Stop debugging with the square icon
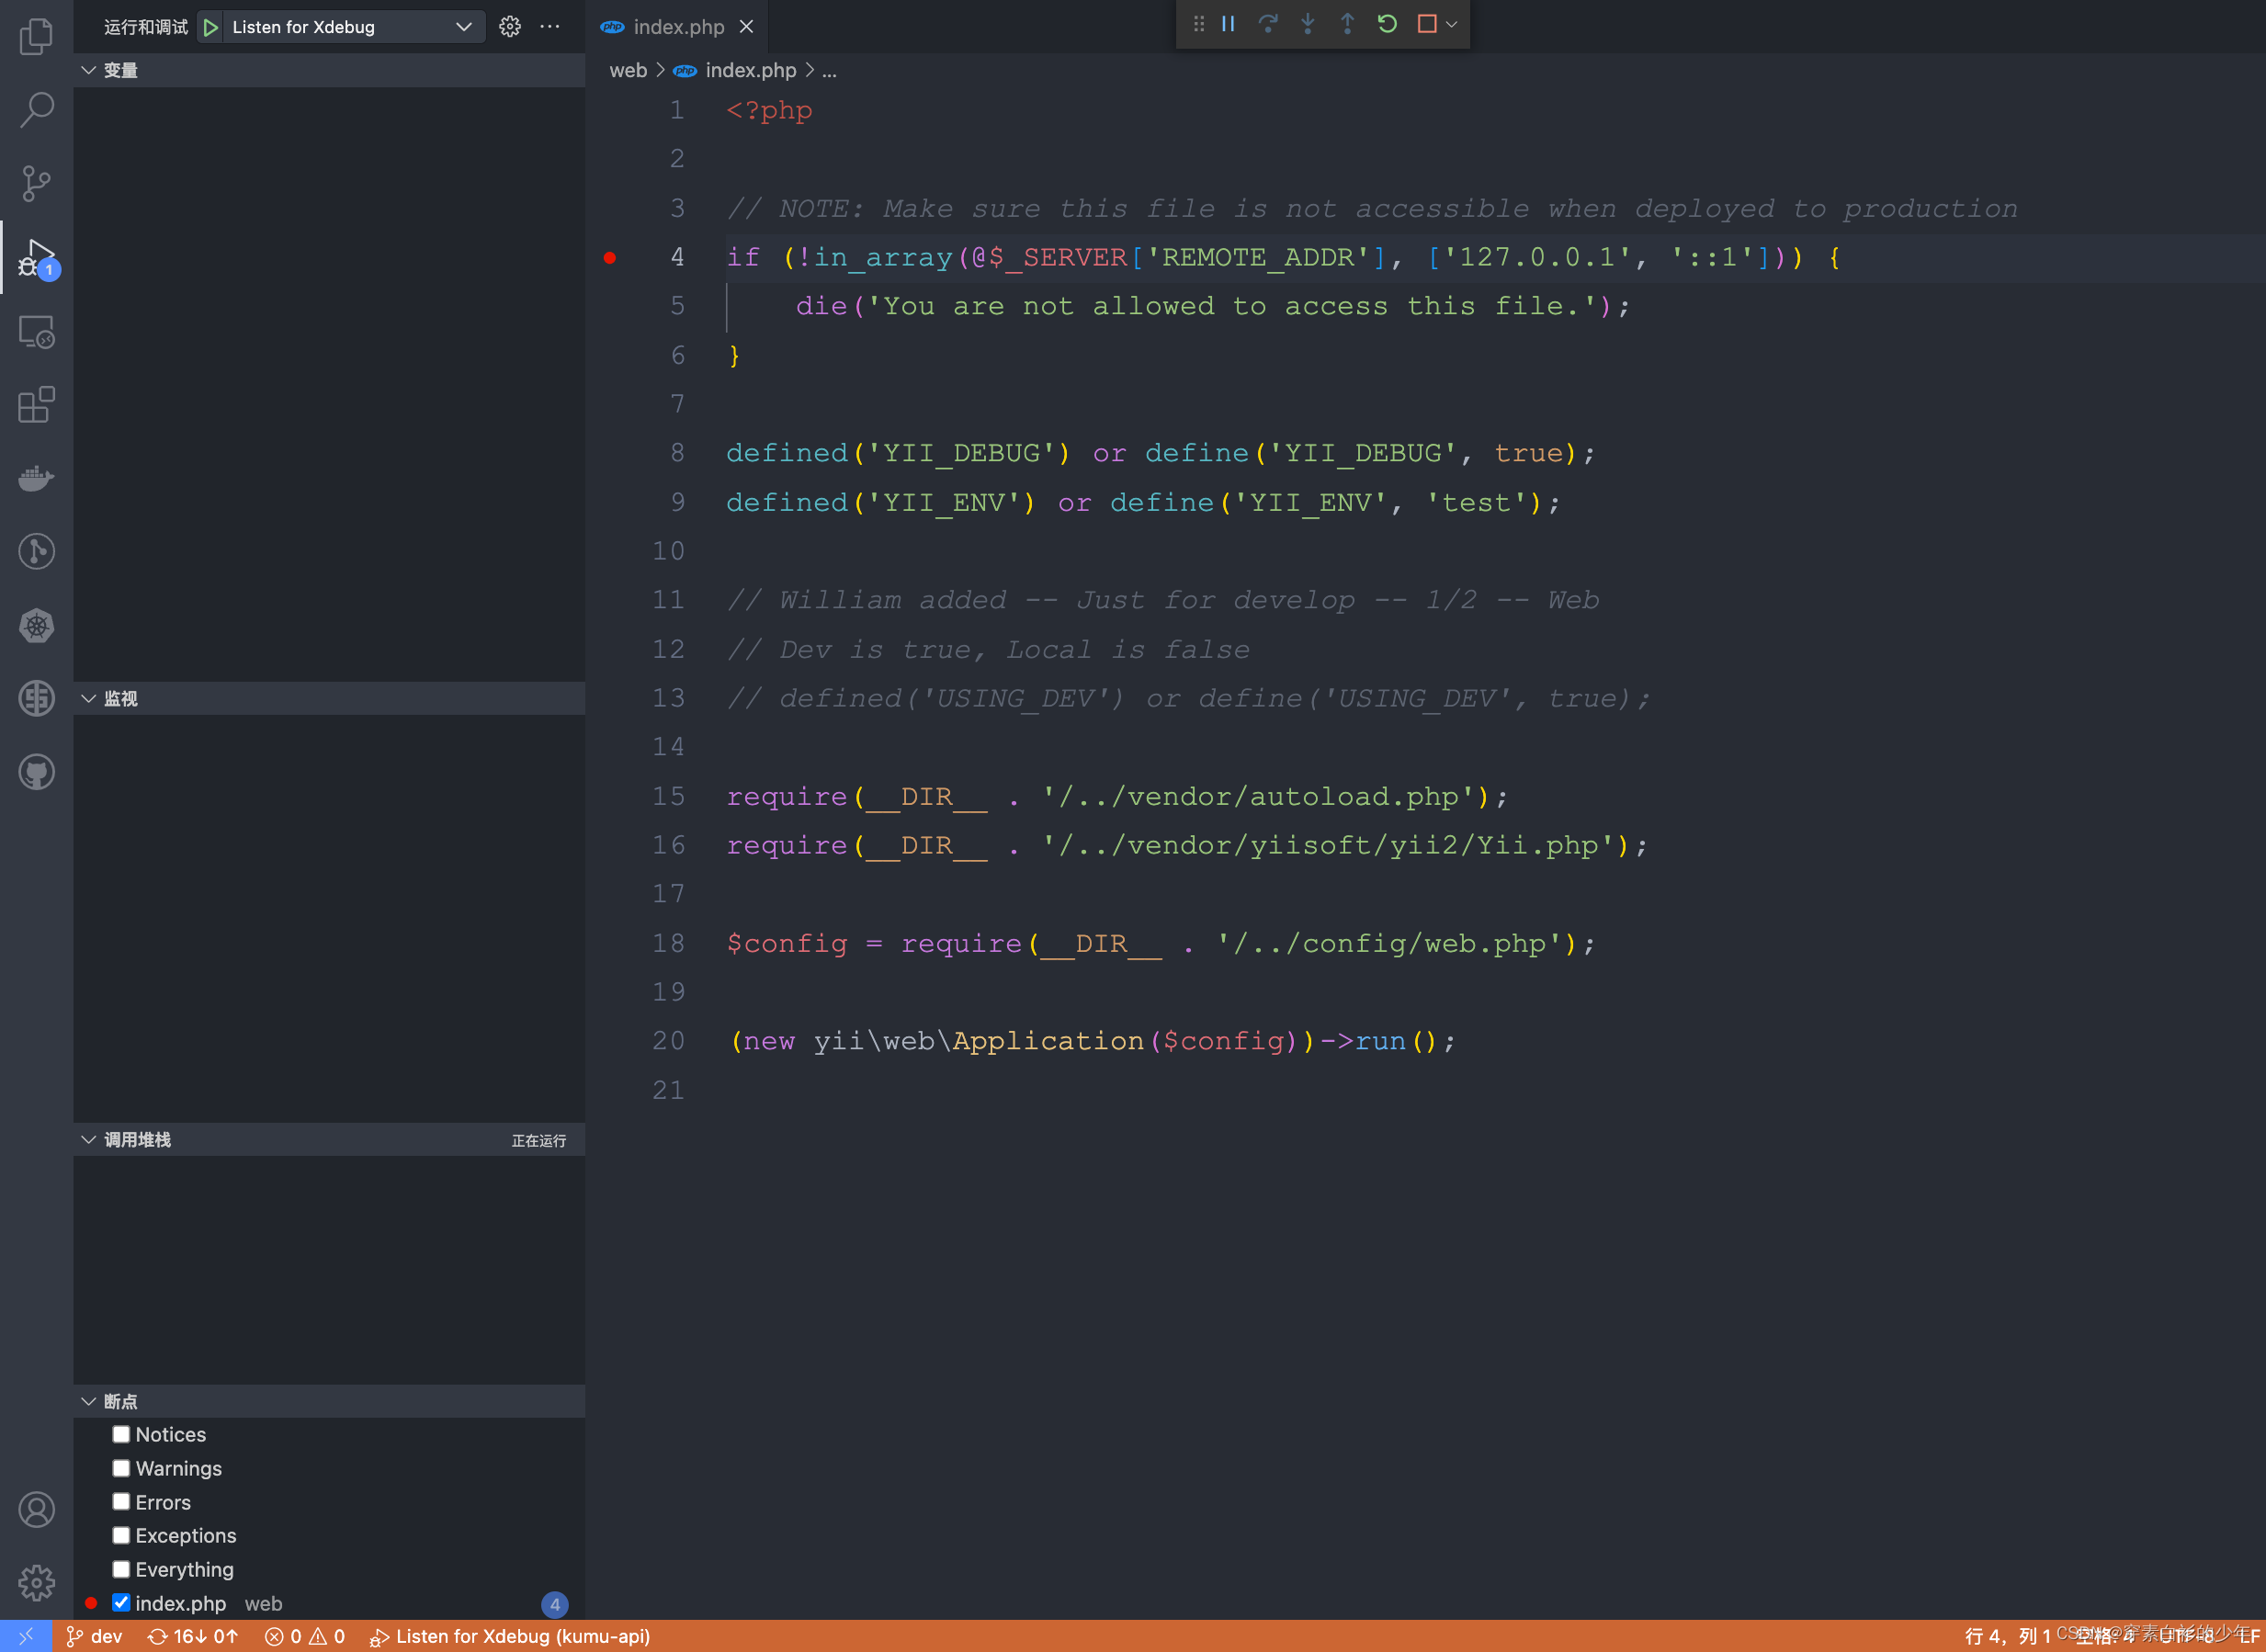 coord(1427,24)
